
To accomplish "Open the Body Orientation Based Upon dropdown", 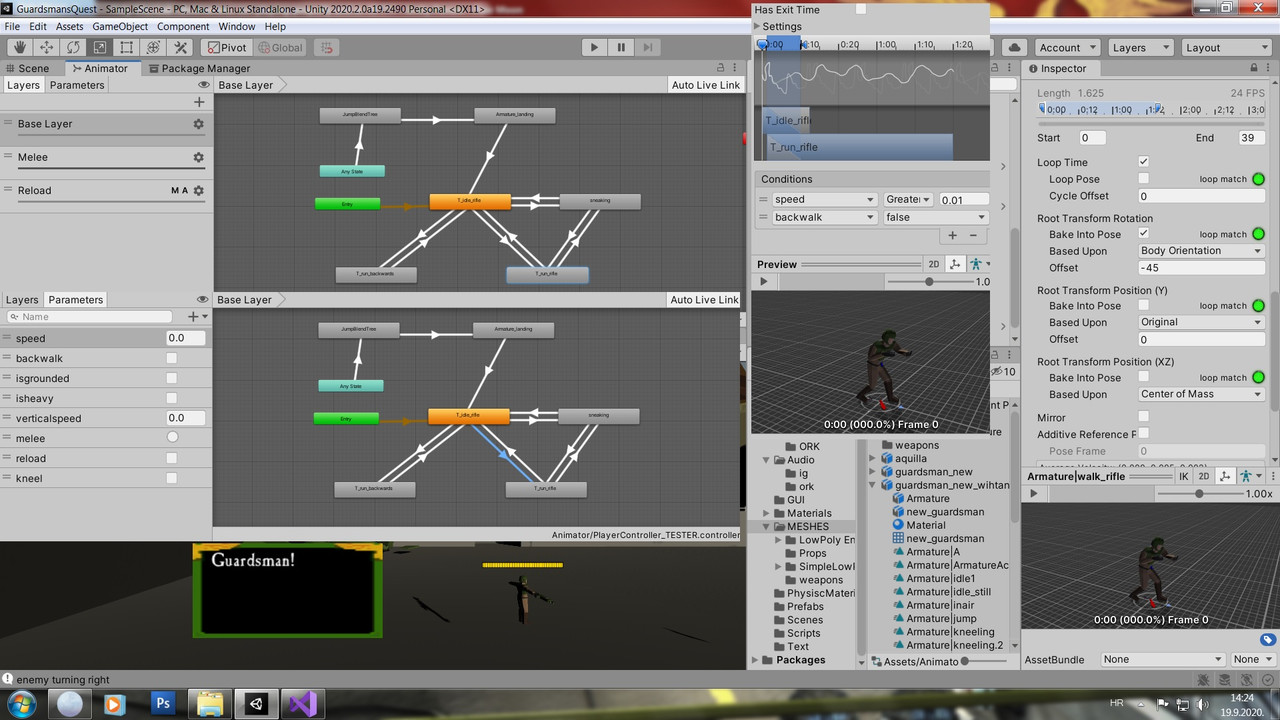I will [1202, 251].
